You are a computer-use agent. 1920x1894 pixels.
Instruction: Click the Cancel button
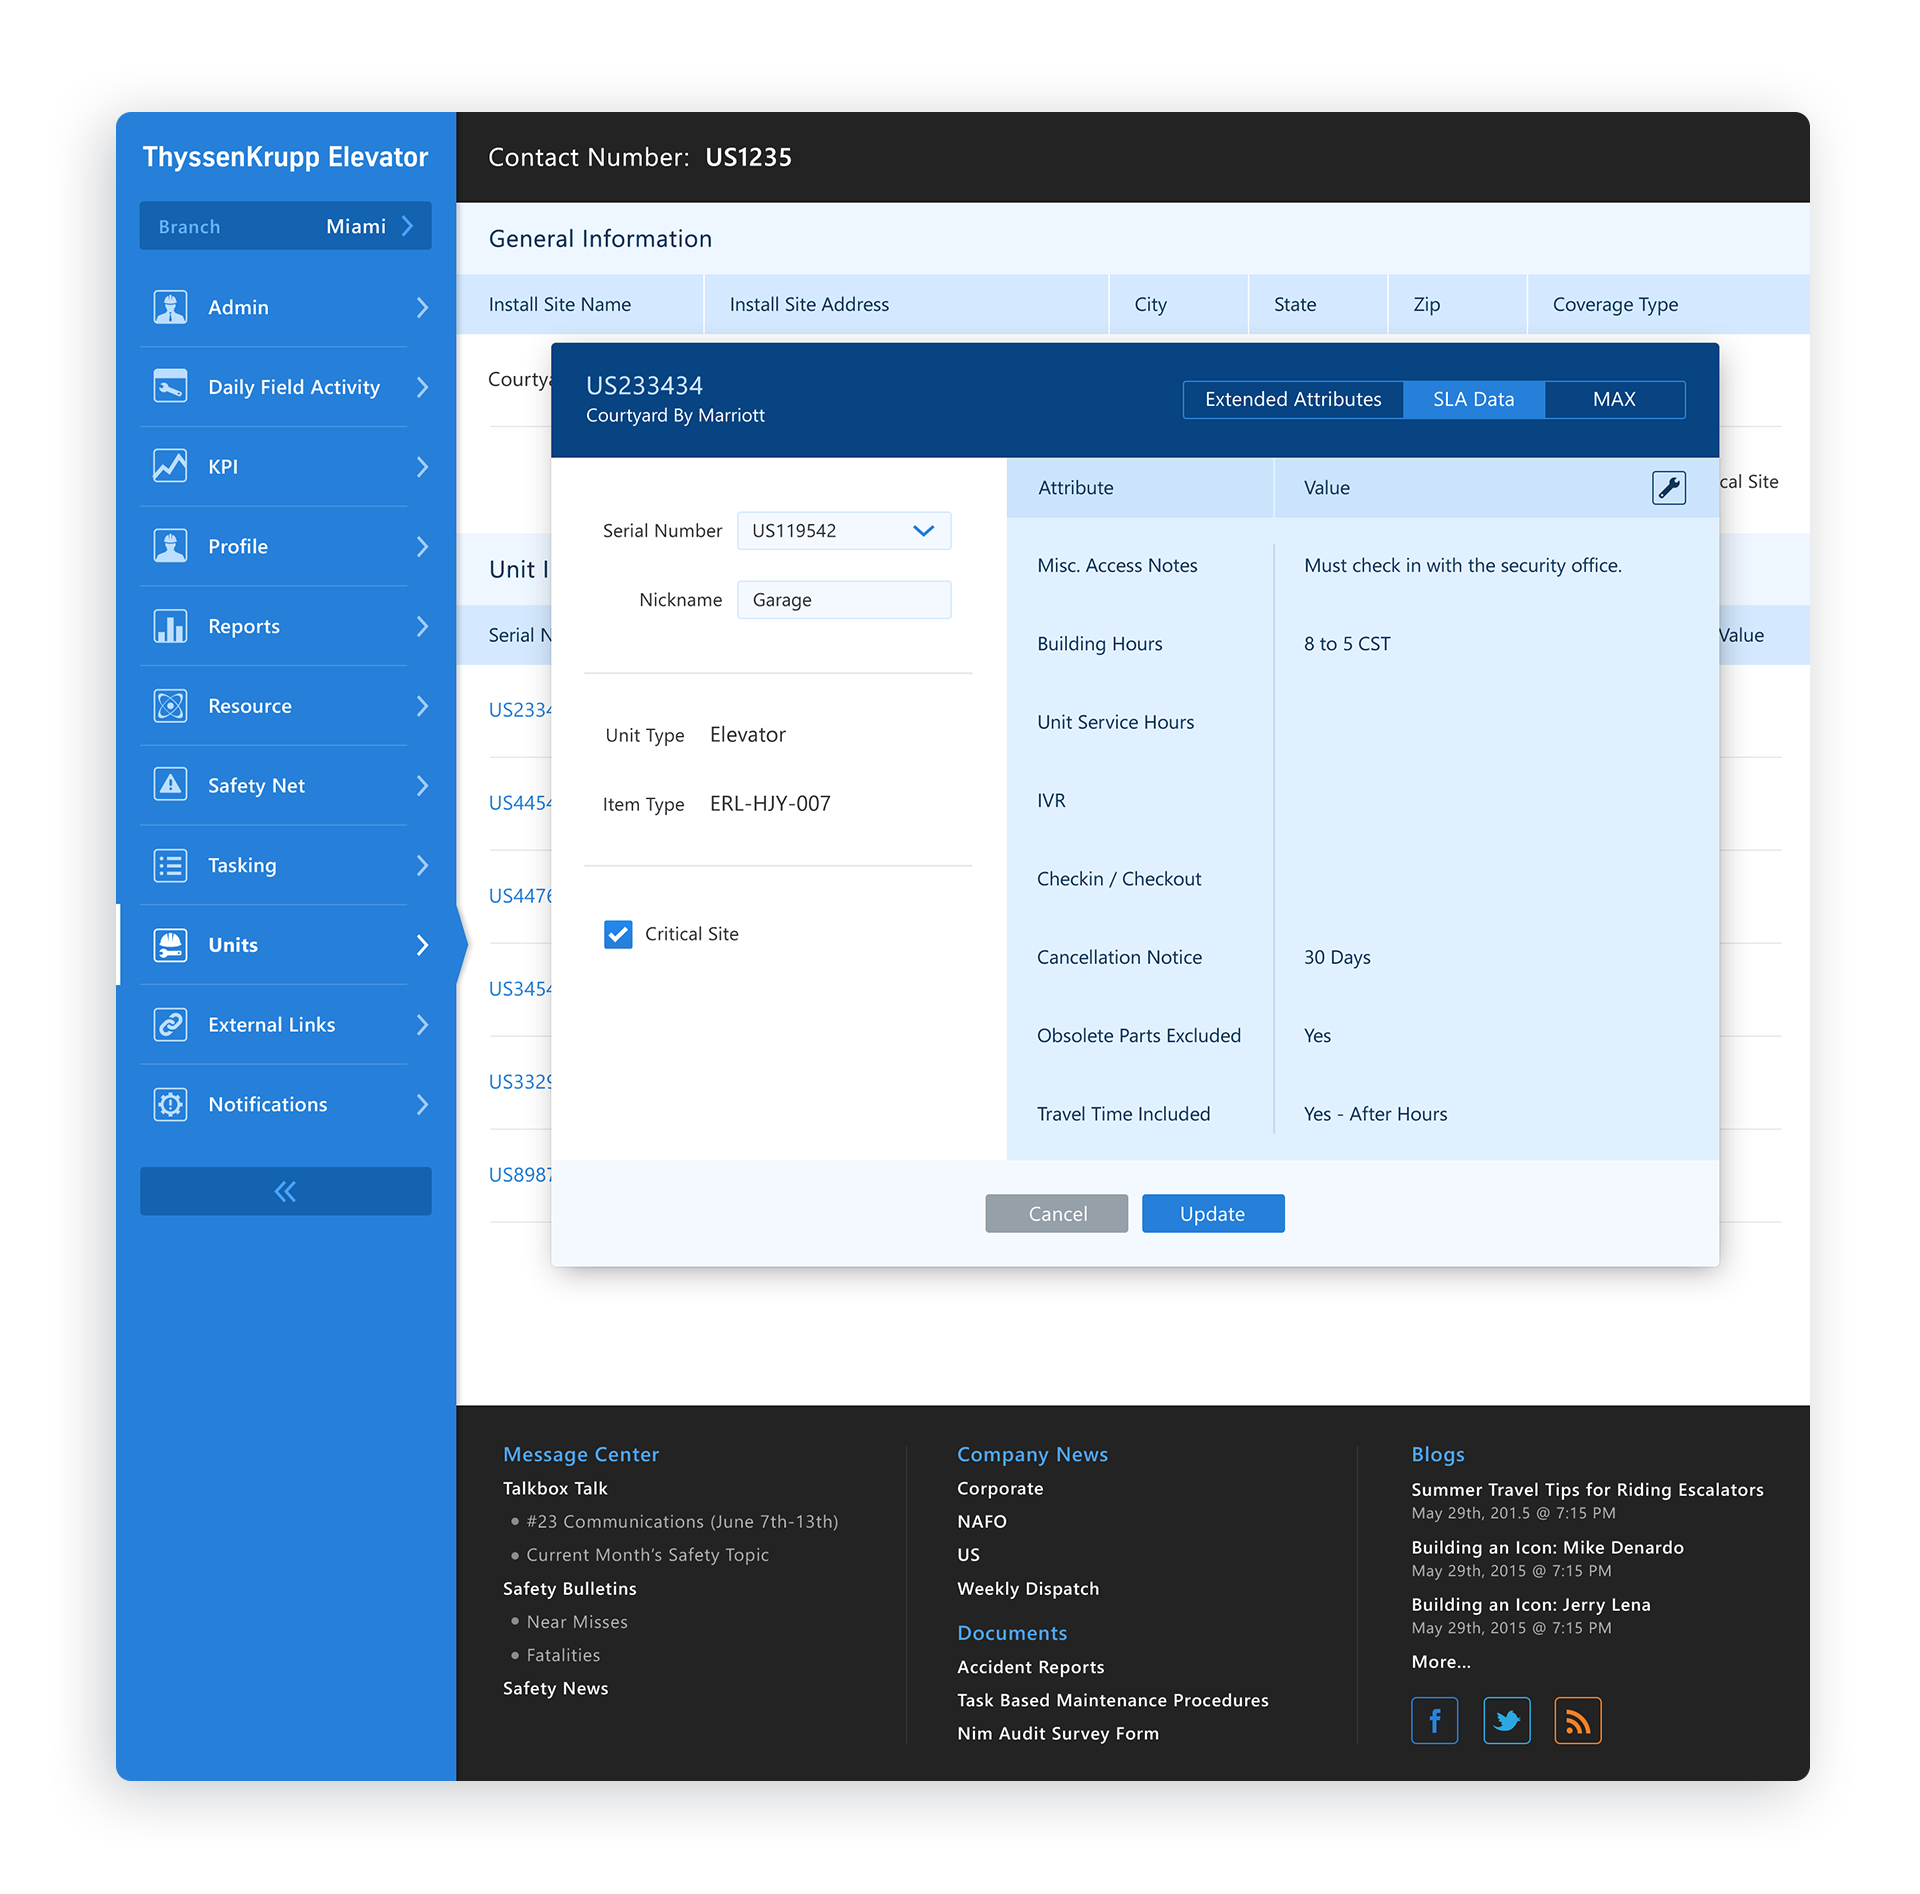1057,1214
